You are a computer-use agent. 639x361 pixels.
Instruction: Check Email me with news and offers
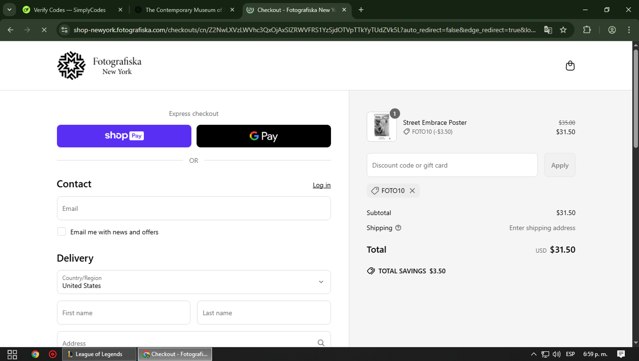[x=62, y=232]
